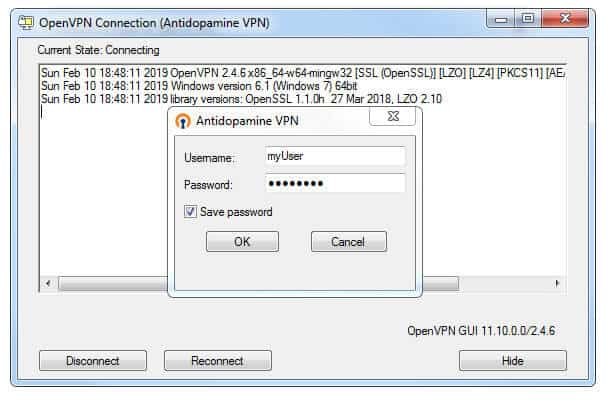This screenshot has width=615, height=403.
Task: Cancel the VPN login dialog
Action: pos(349,241)
